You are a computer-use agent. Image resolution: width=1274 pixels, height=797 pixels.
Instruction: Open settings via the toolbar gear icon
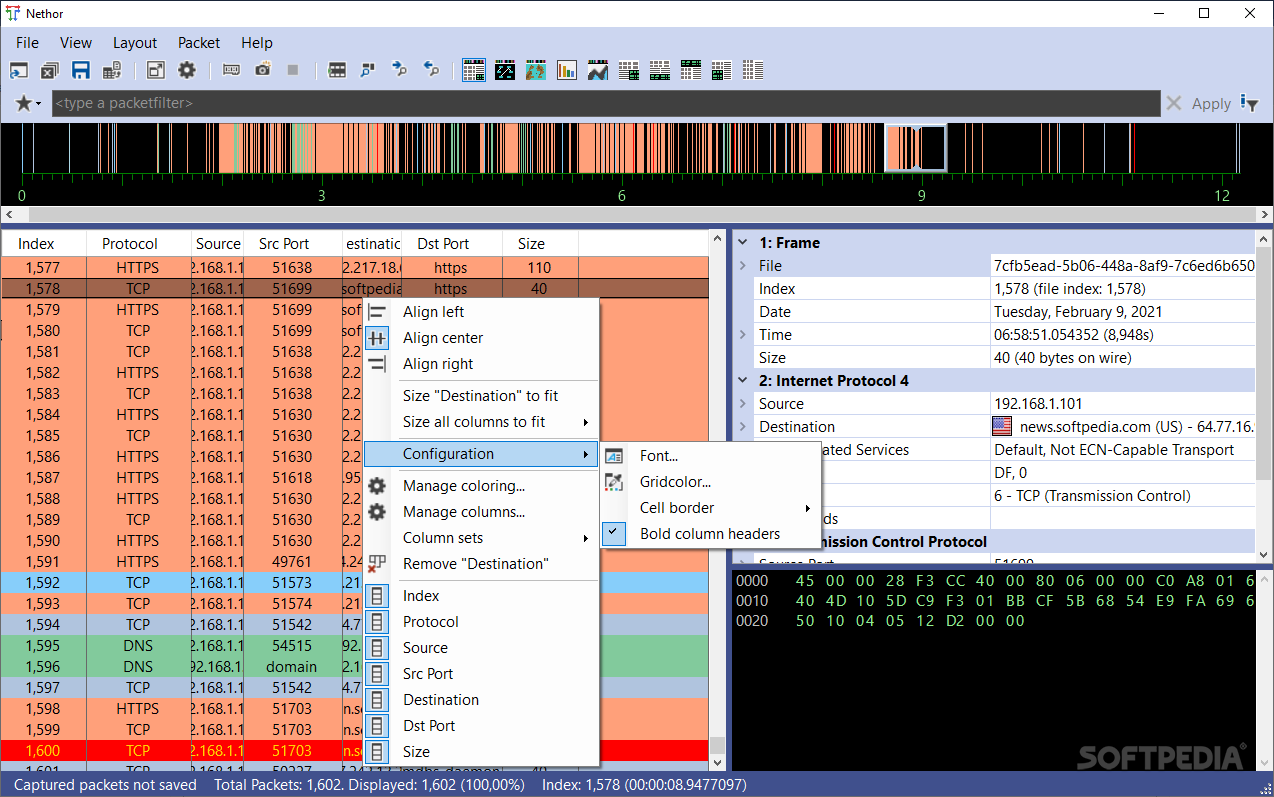click(186, 70)
